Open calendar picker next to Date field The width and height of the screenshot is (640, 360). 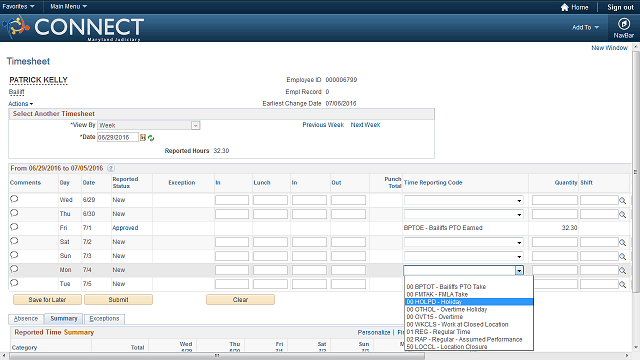tap(143, 138)
